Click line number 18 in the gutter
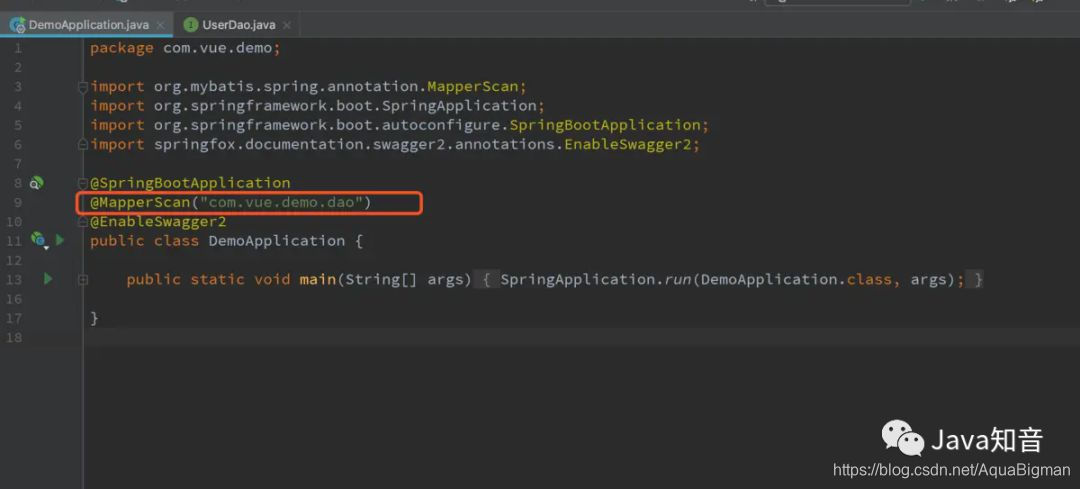Screen dimensions: 1080x489 [x=14, y=337]
